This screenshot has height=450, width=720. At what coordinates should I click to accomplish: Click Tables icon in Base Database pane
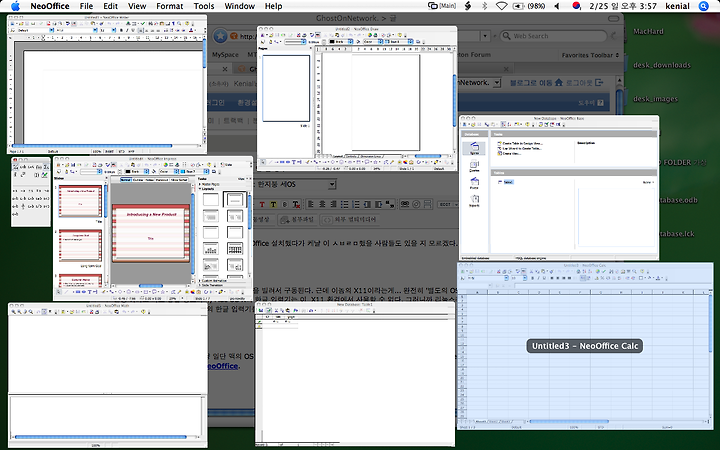tap(474, 148)
